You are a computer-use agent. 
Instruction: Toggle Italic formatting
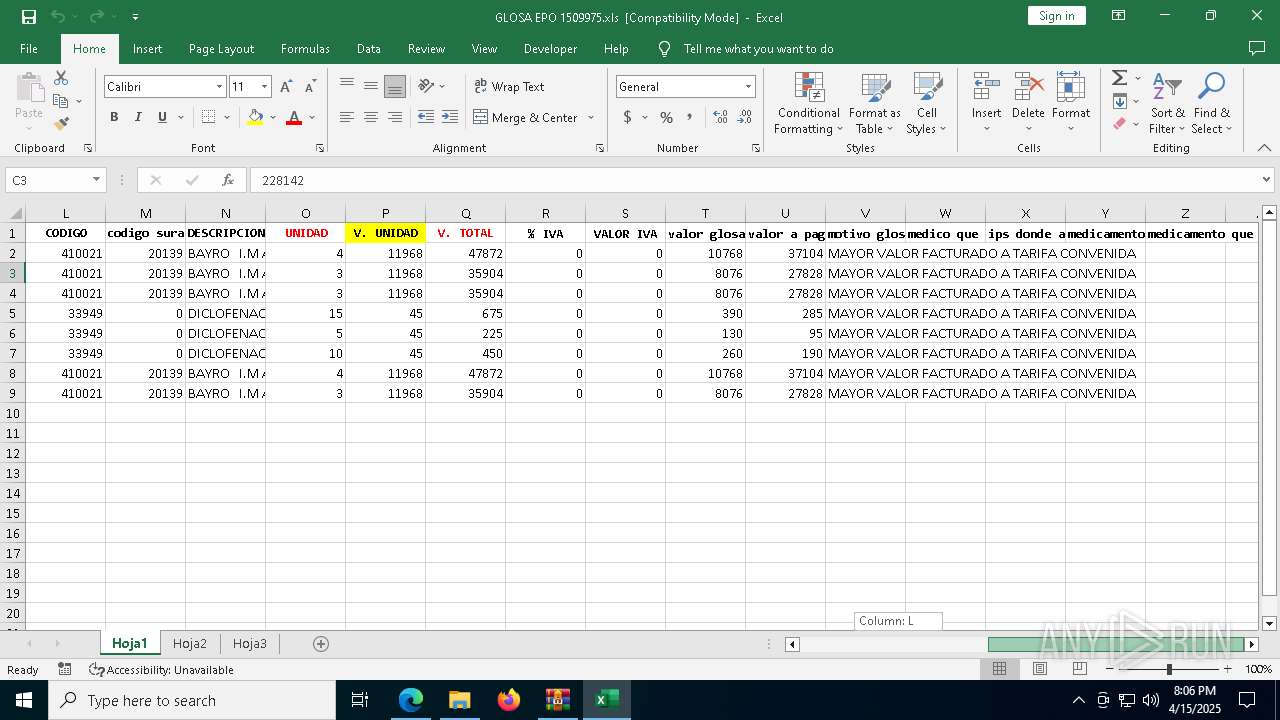pos(138,117)
